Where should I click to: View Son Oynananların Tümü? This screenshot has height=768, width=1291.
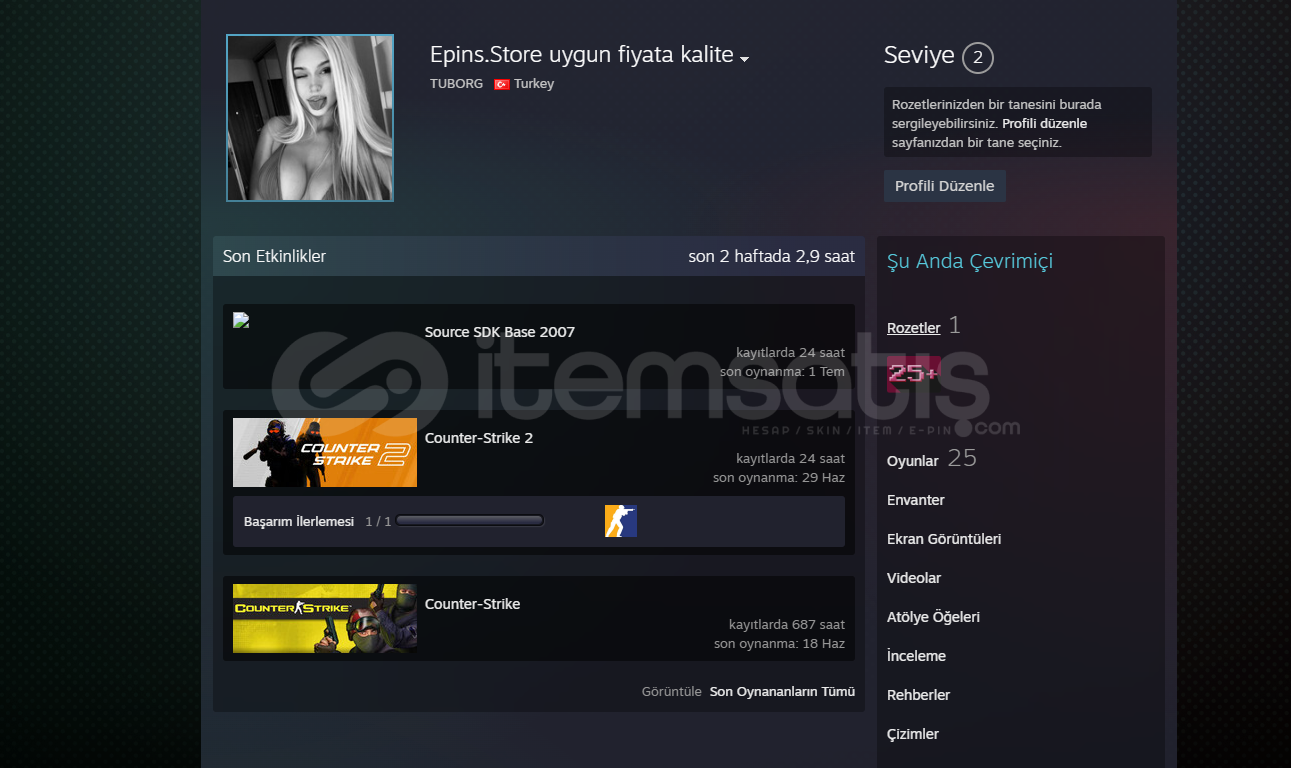[782, 691]
